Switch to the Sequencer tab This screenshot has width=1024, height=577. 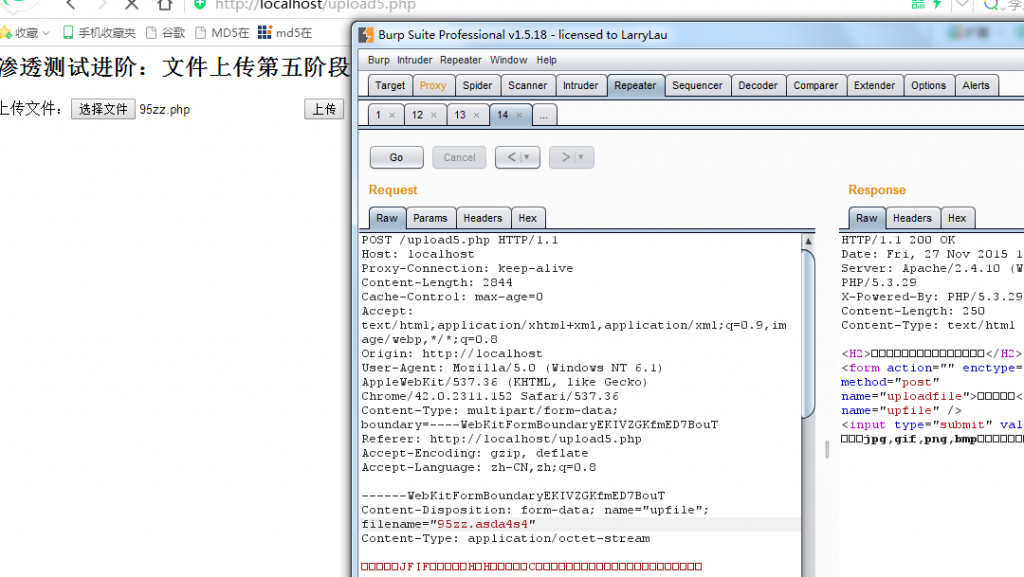pos(697,86)
